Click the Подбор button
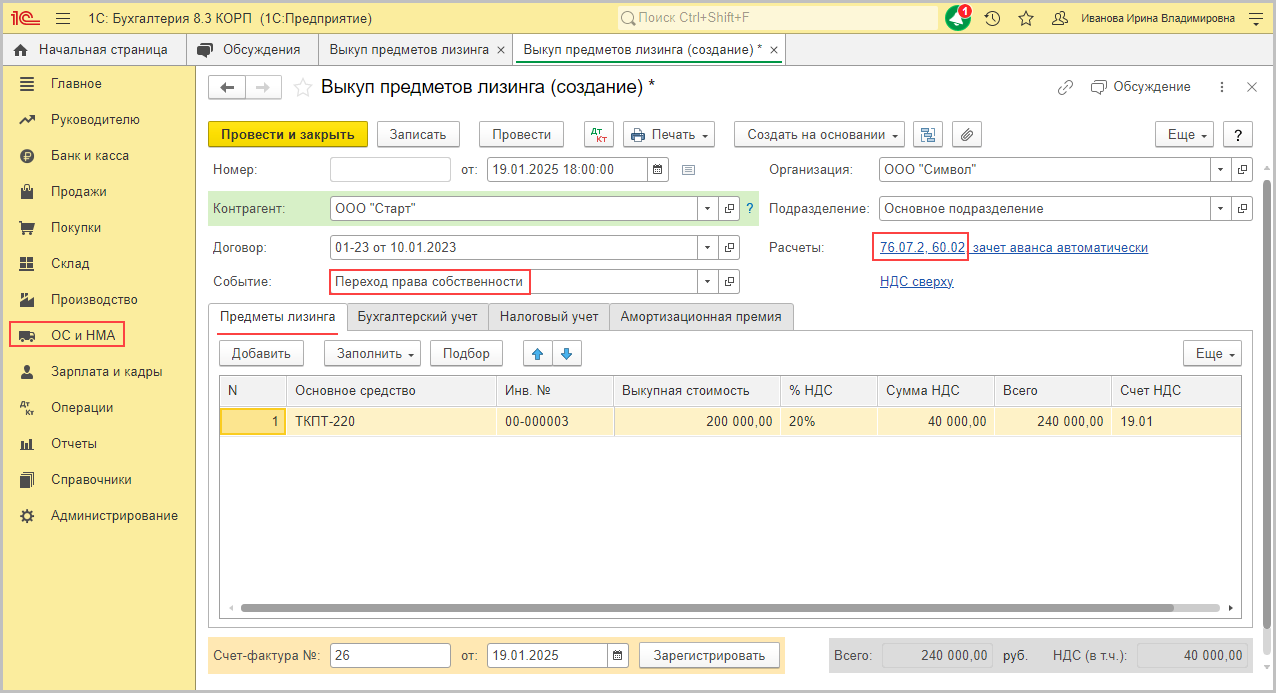1276x693 pixels. coord(466,353)
